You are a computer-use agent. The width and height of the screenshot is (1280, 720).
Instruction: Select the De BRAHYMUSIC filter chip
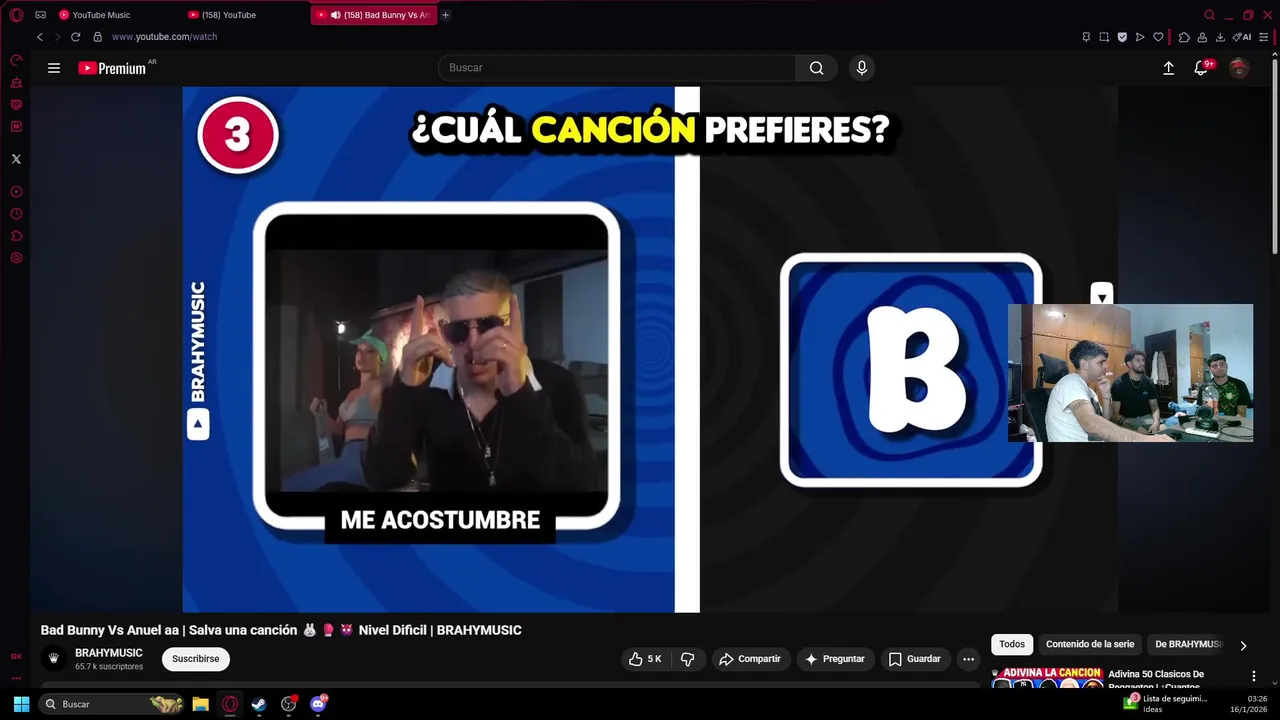pos(1188,645)
